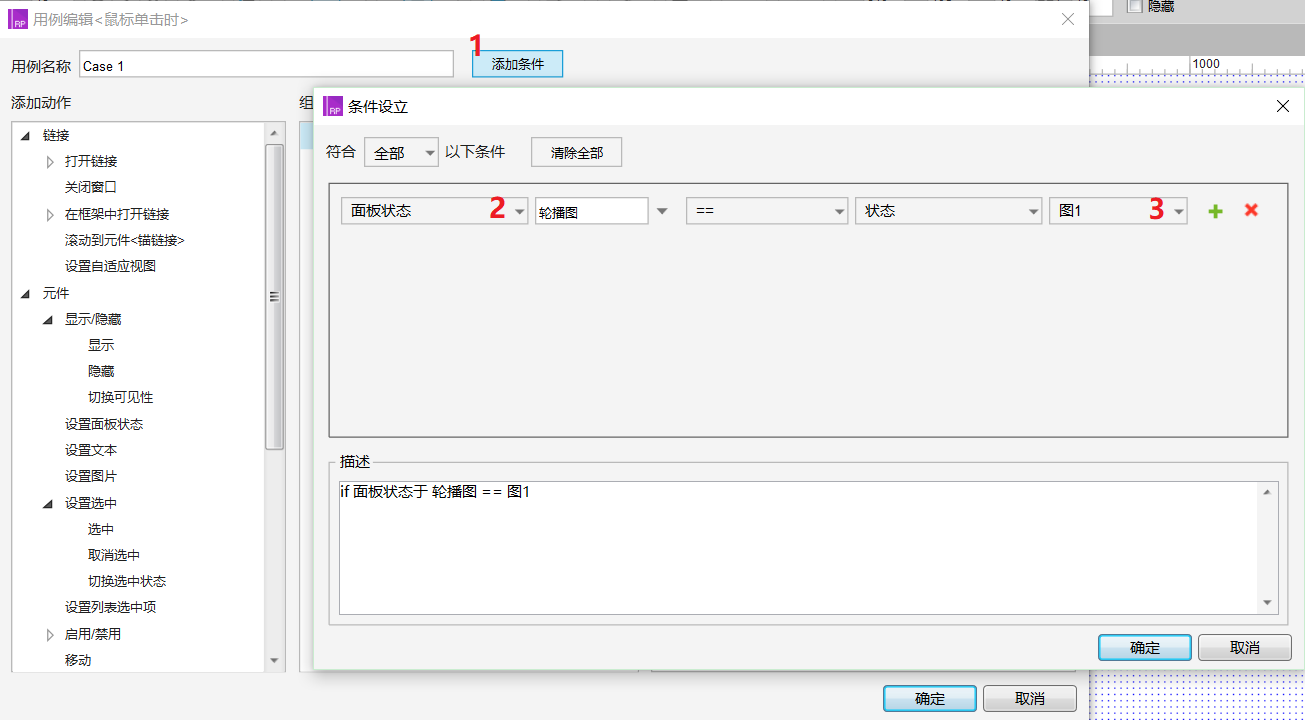Select 滚动到元件<锚链接> action
The image size is (1305, 720).
tap(125, 240)
